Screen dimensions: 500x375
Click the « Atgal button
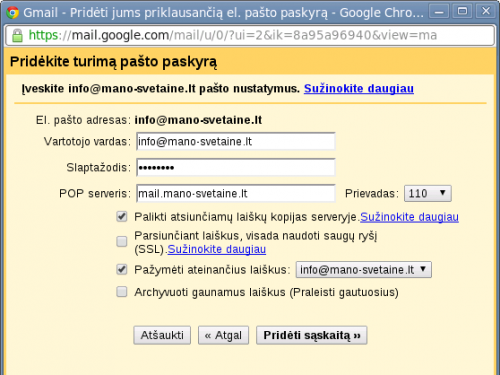[x=223, y=335]
